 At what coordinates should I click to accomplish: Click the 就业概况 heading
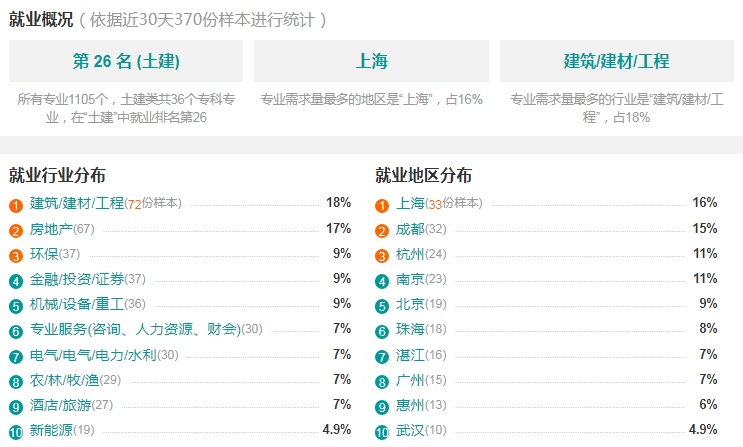click(41, 19)
